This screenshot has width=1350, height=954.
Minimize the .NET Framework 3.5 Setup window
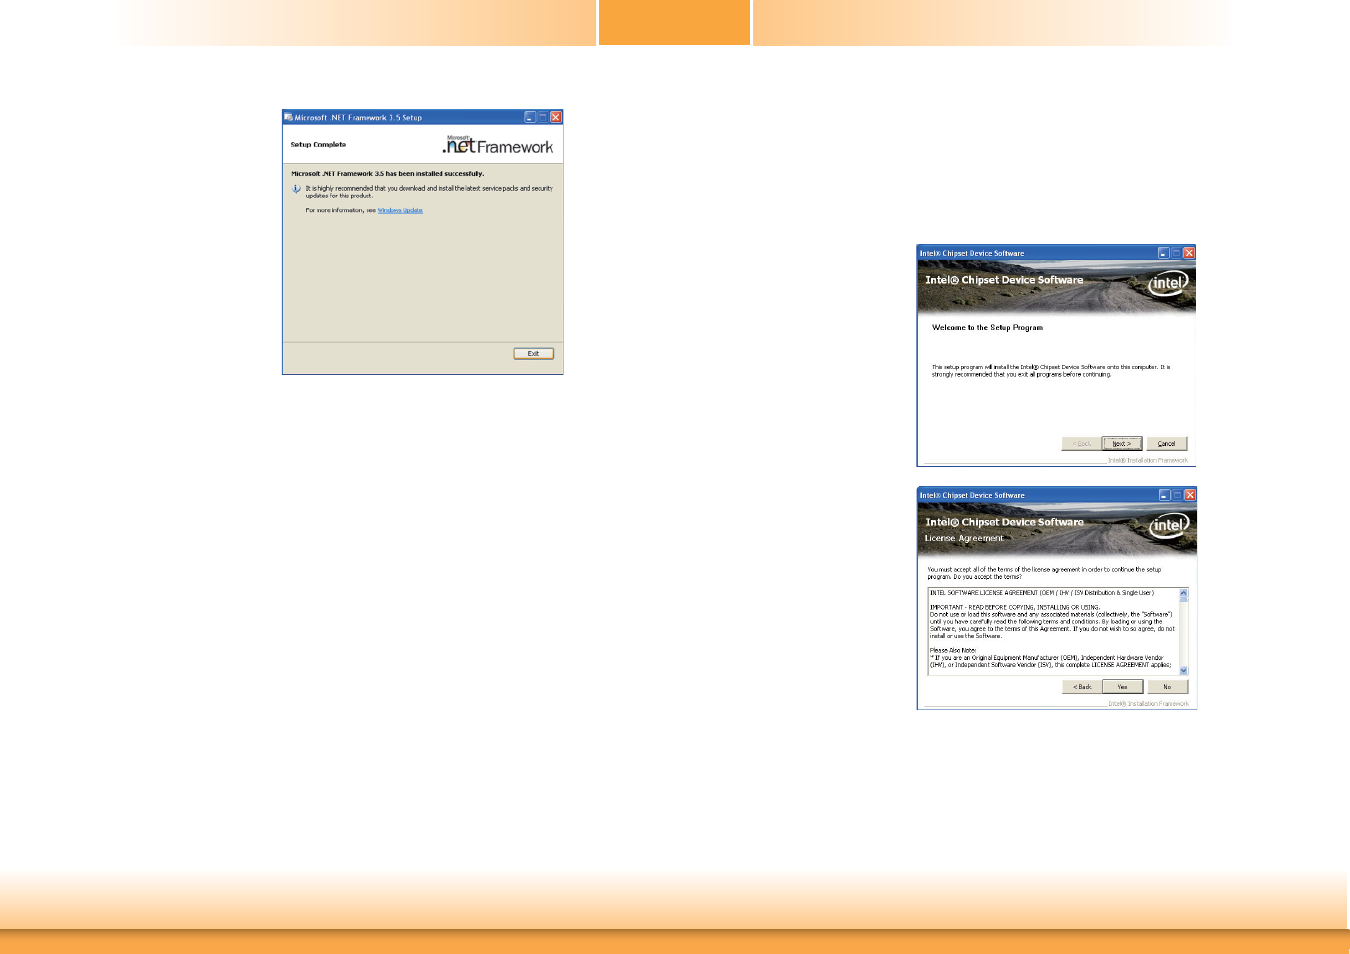pyautogui.click(x=530, y=117)
